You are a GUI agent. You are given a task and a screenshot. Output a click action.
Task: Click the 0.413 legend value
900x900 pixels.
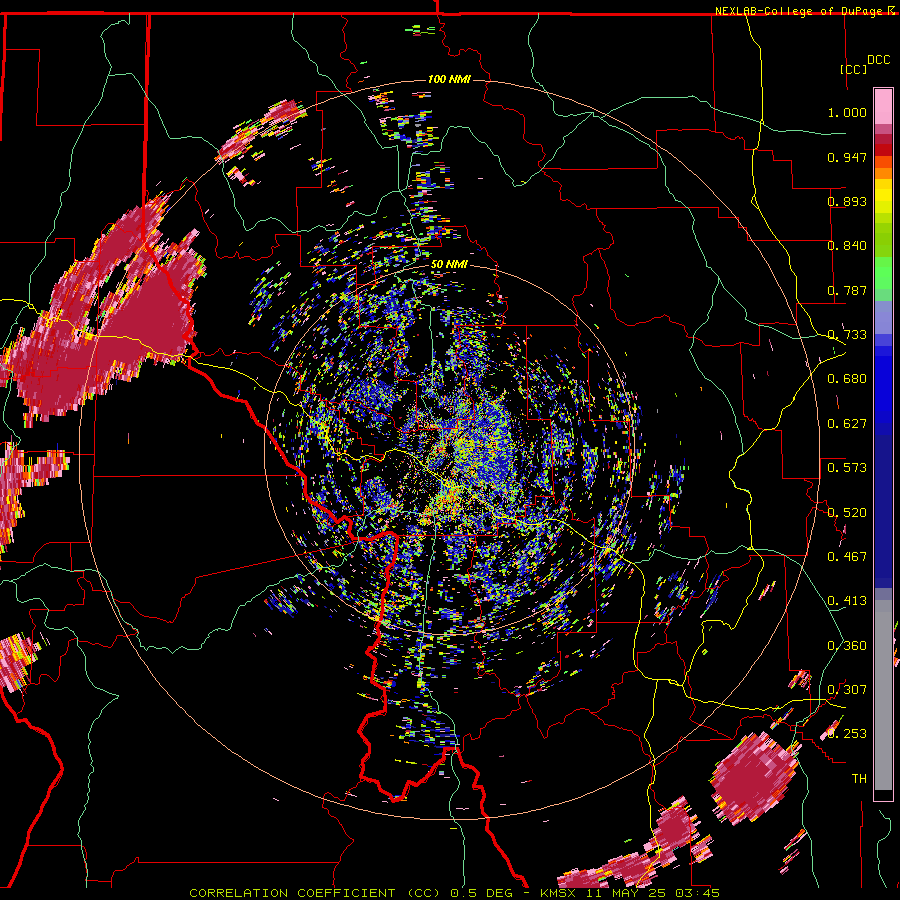point(847,601)
